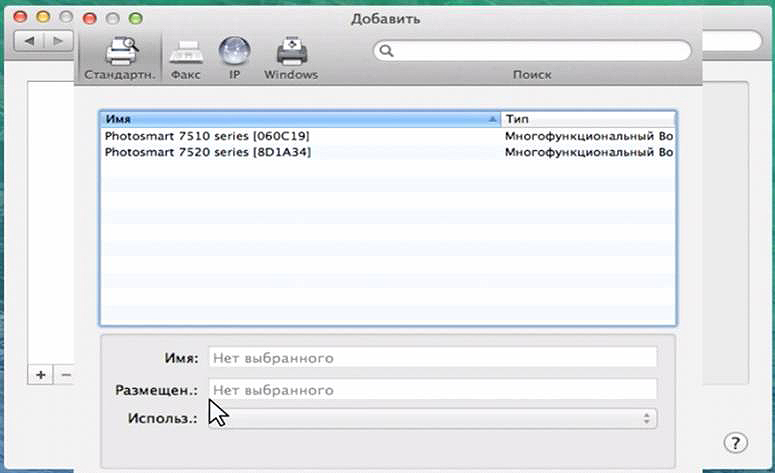The width and height of the screenshot is (775, 473).
Task: Switch to the IP printer globe icon
Action: (x=233, y=57)
